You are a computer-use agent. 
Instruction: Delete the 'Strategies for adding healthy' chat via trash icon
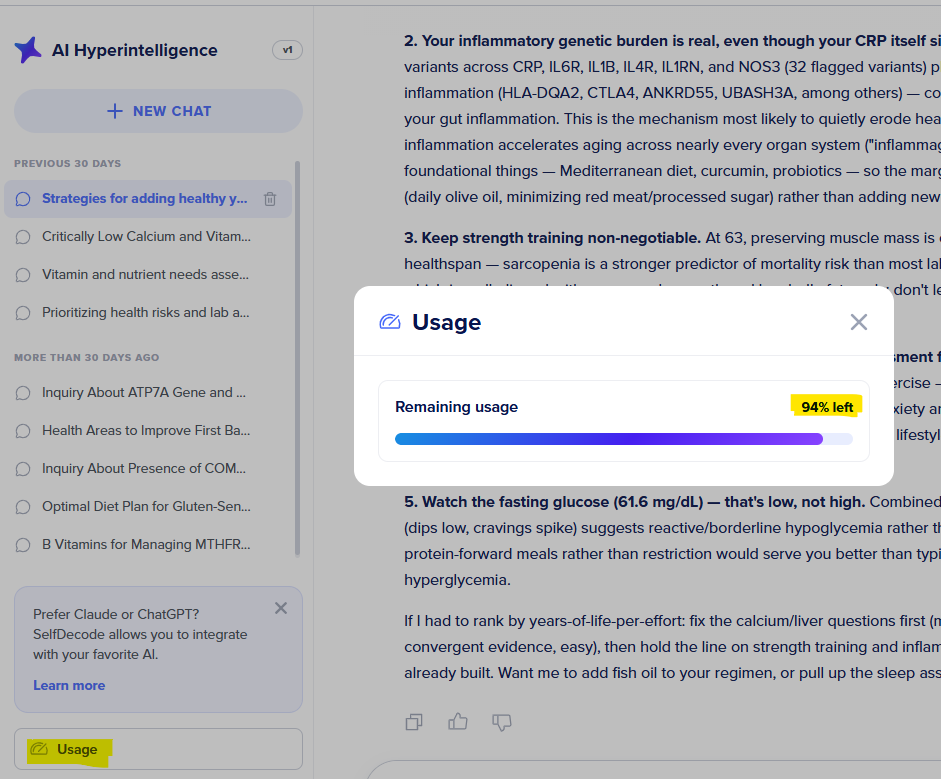270,199
